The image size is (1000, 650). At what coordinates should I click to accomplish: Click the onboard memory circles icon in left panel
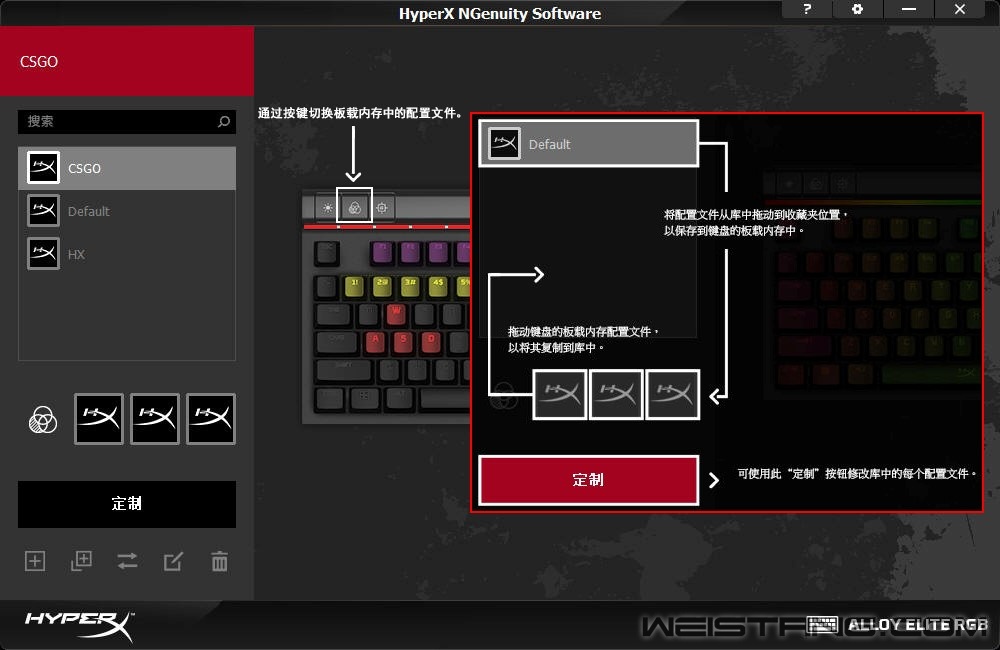(43, 420)
